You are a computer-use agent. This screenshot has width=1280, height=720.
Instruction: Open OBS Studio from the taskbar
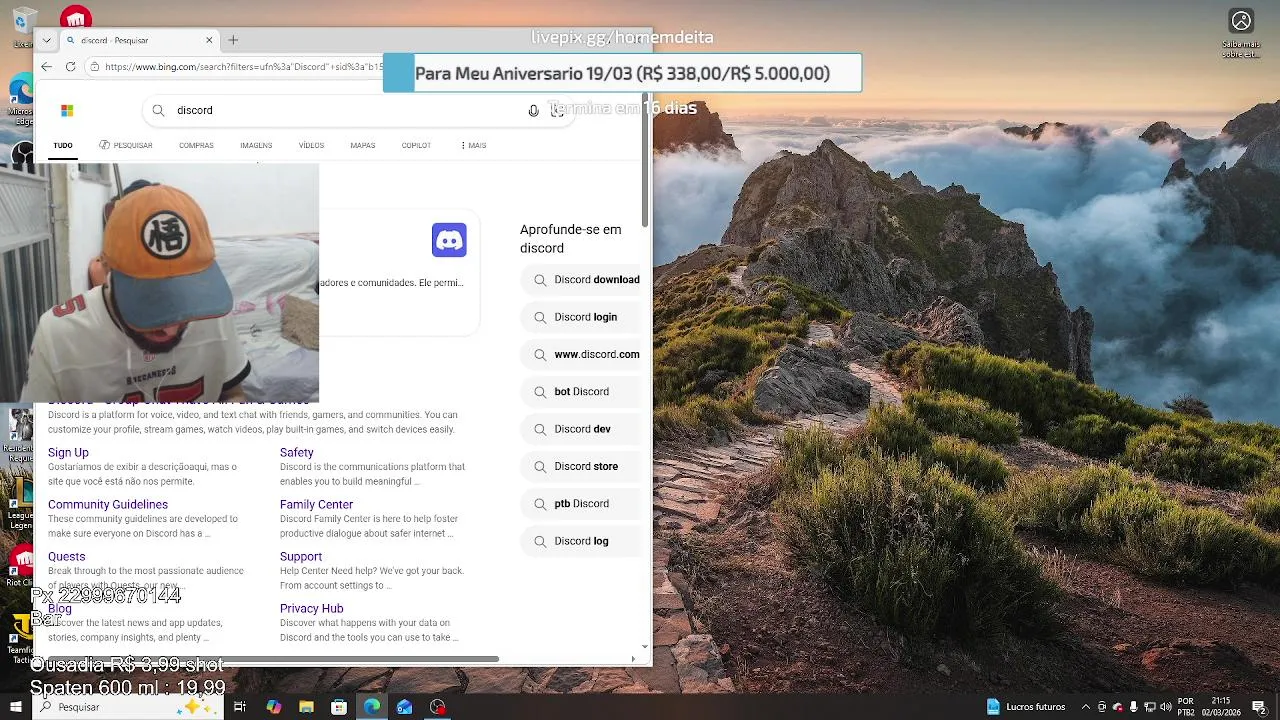(438, 707)
